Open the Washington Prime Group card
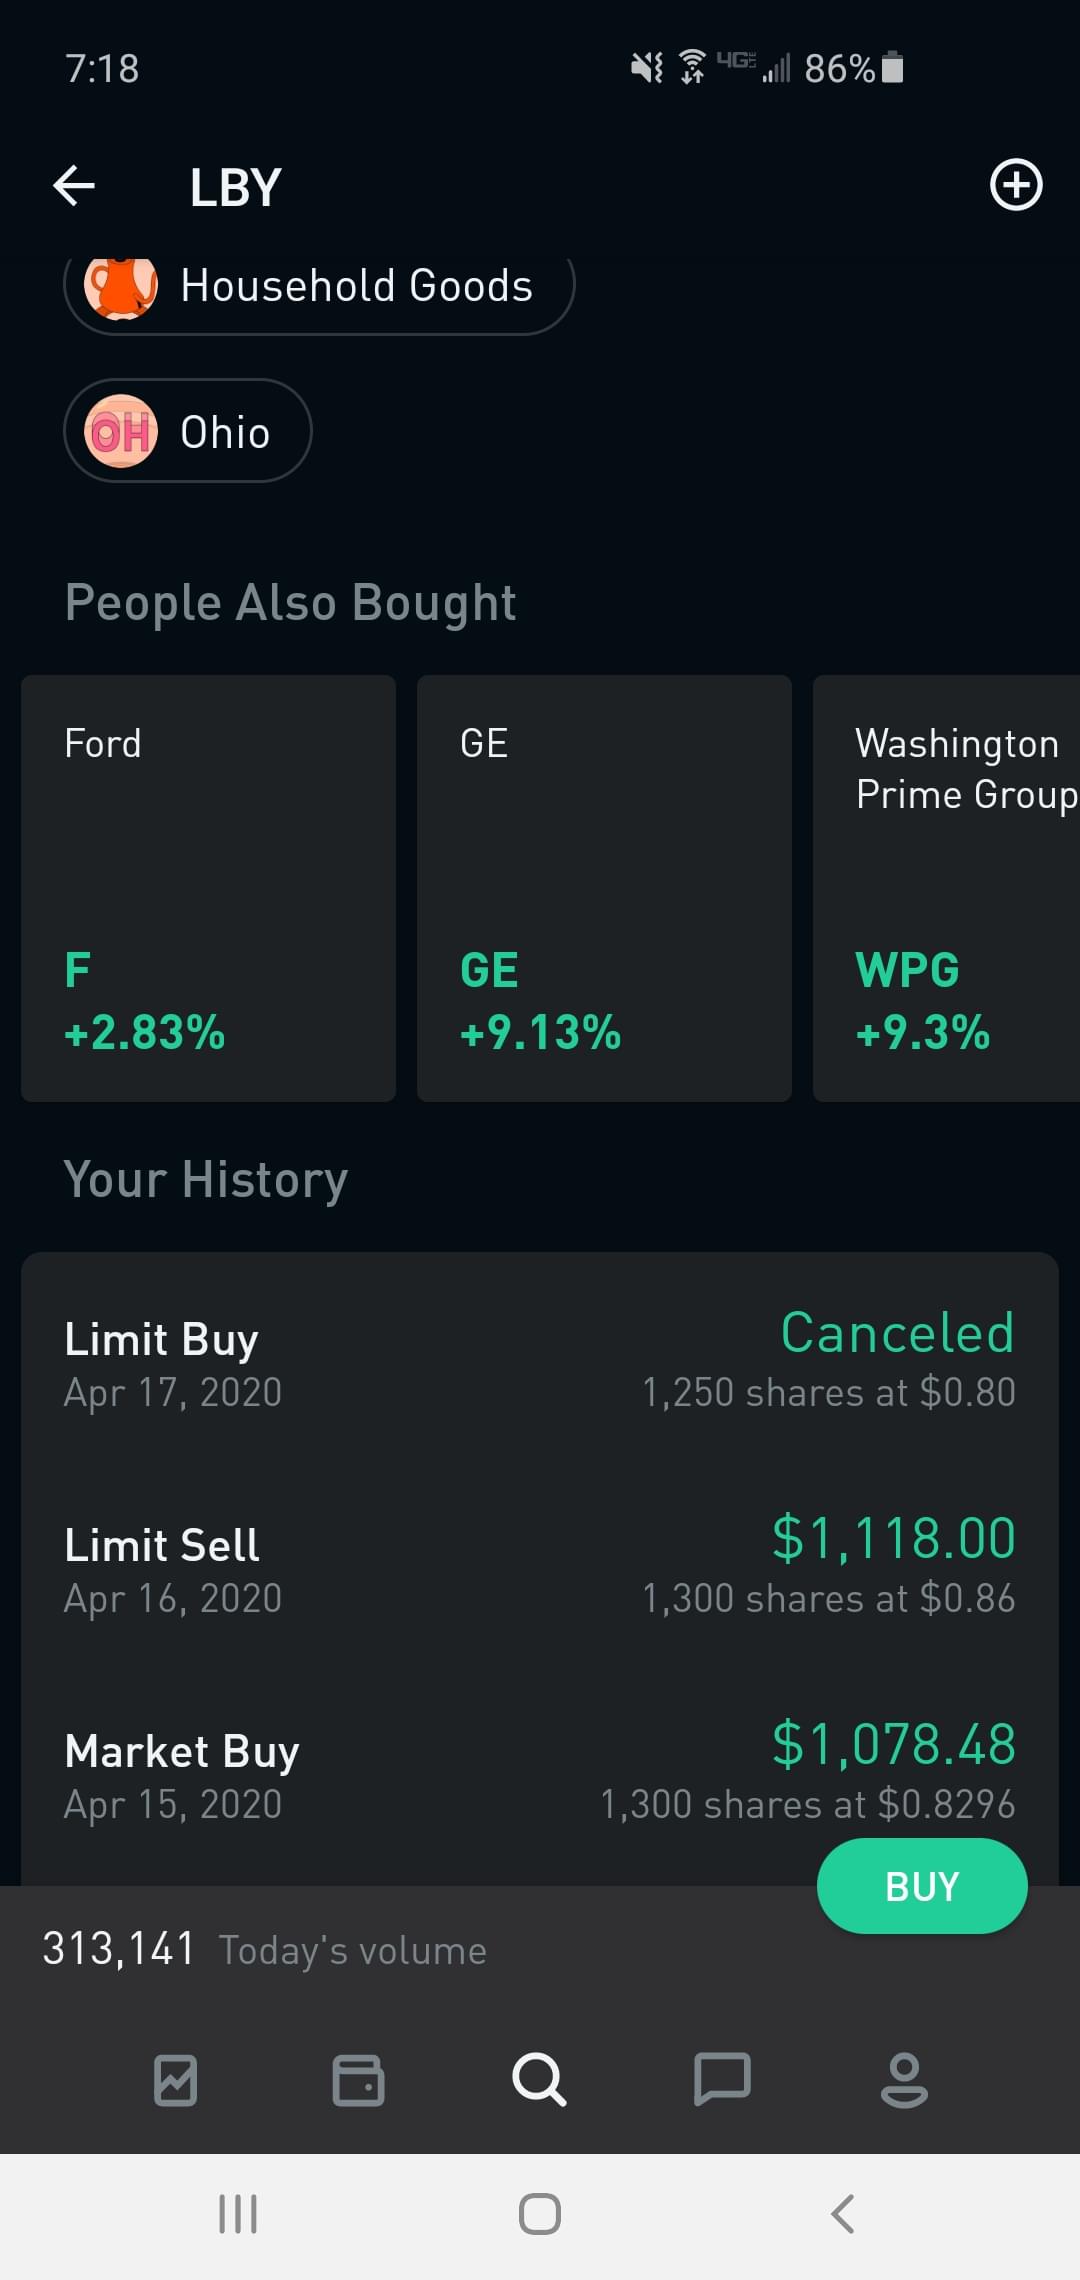Screen dimensions: 1080x2280 [946, 888]
